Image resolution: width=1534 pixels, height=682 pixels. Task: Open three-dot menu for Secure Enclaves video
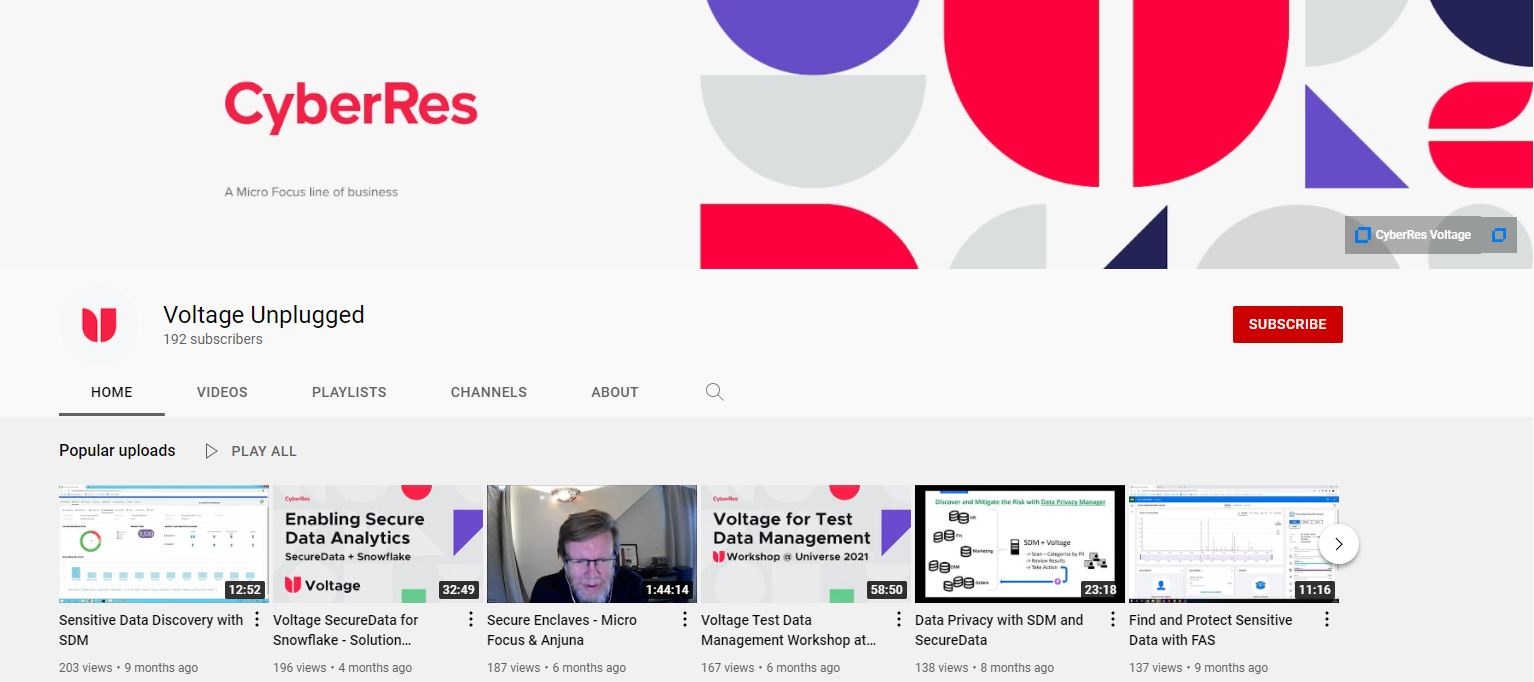click(x=685, y=620)
